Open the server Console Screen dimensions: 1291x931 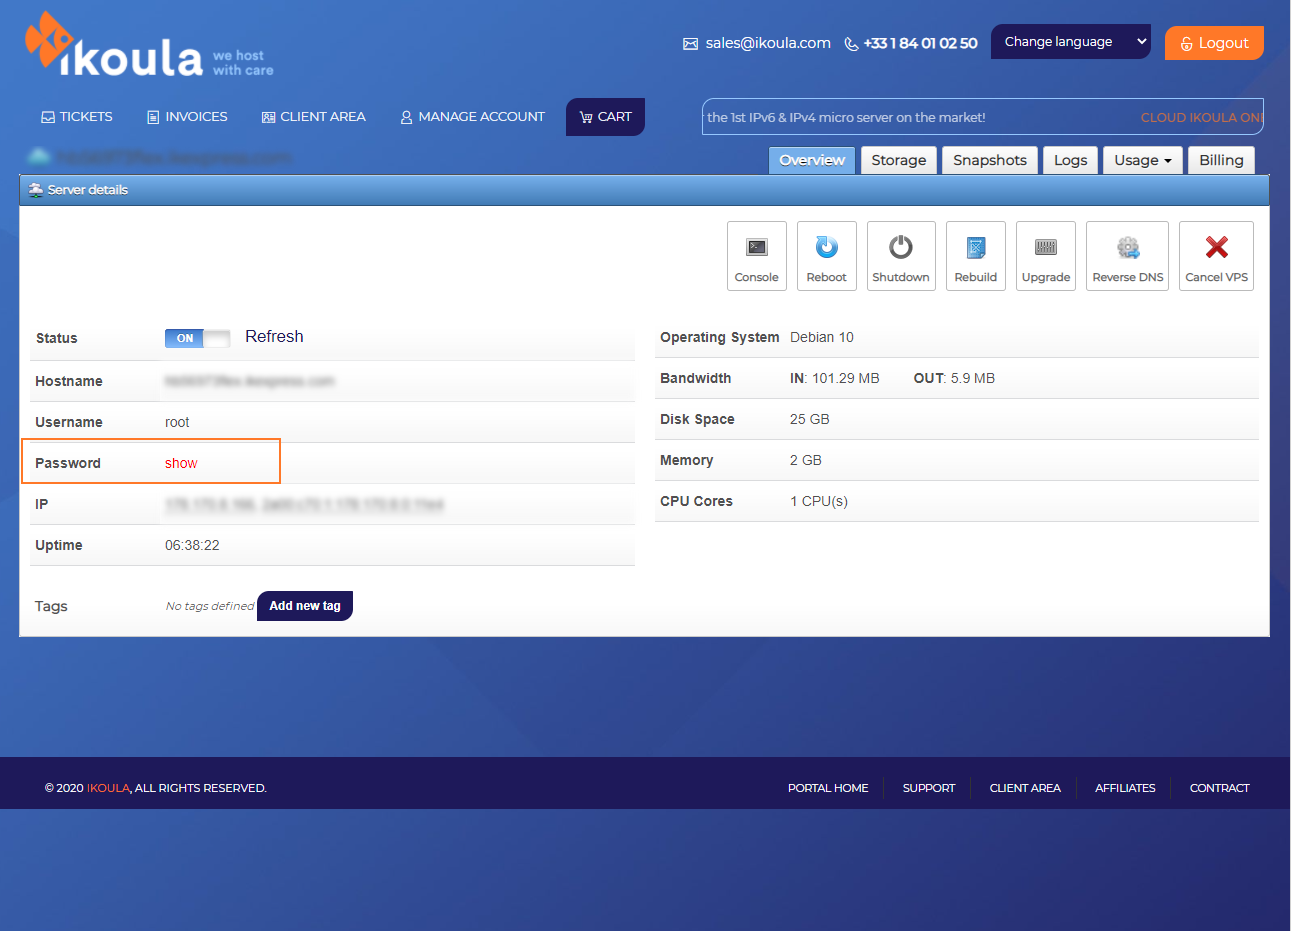coord(757,256)
